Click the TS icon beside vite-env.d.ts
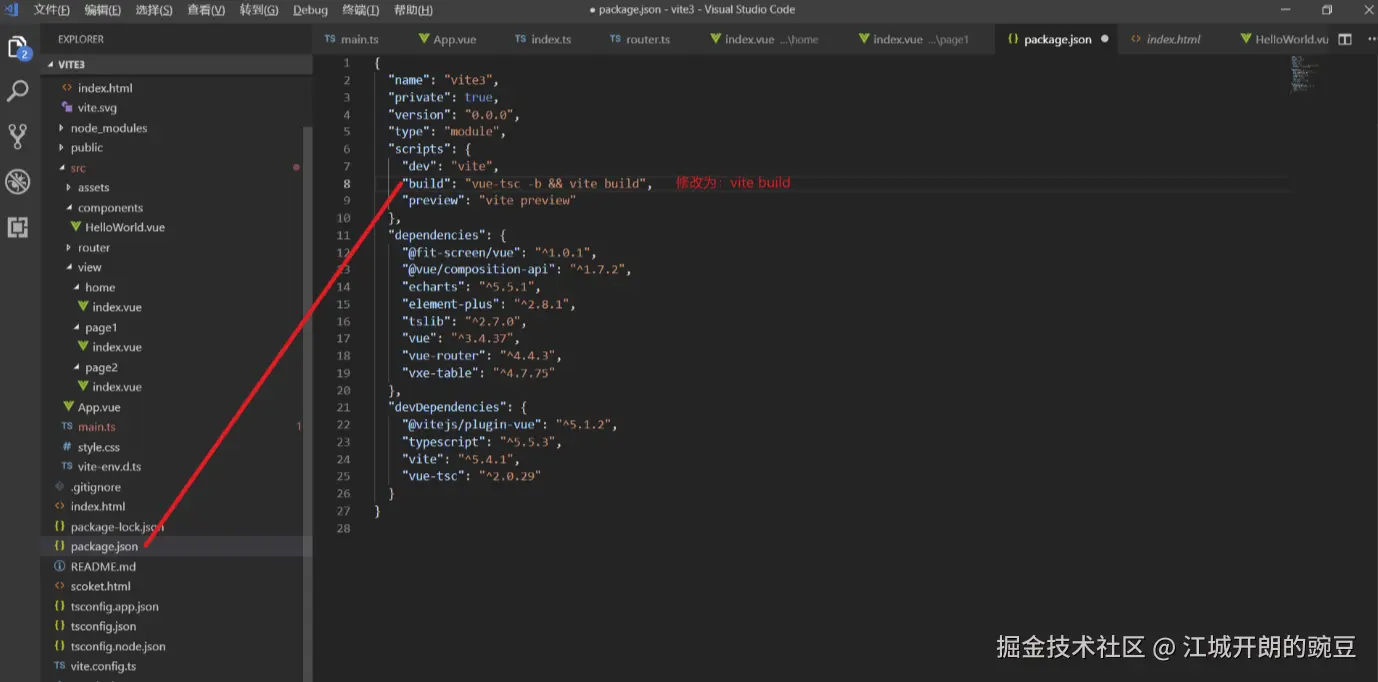 point(67,467)
